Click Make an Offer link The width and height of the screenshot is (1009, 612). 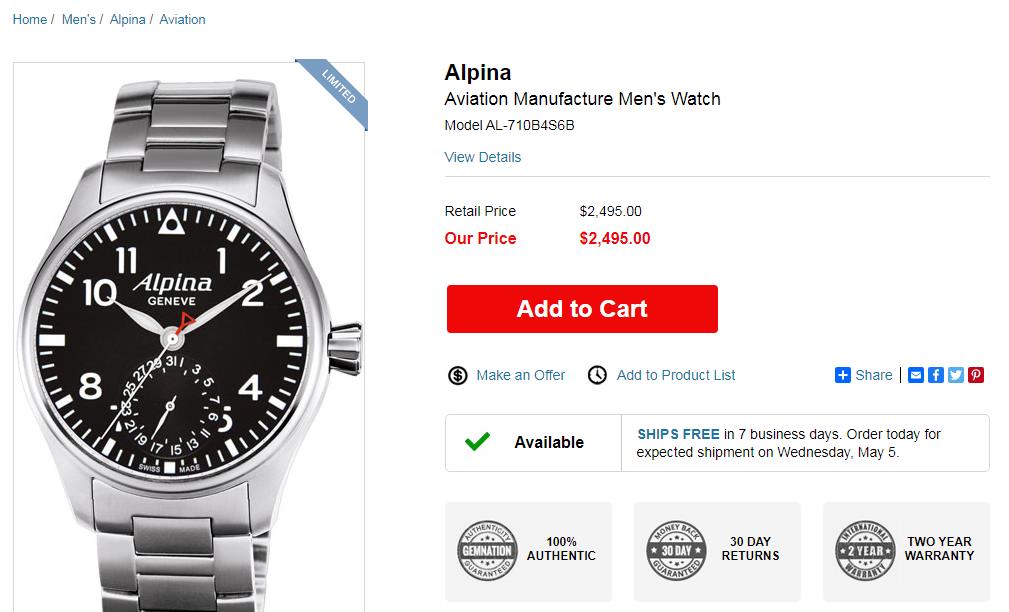click(520, 375)
